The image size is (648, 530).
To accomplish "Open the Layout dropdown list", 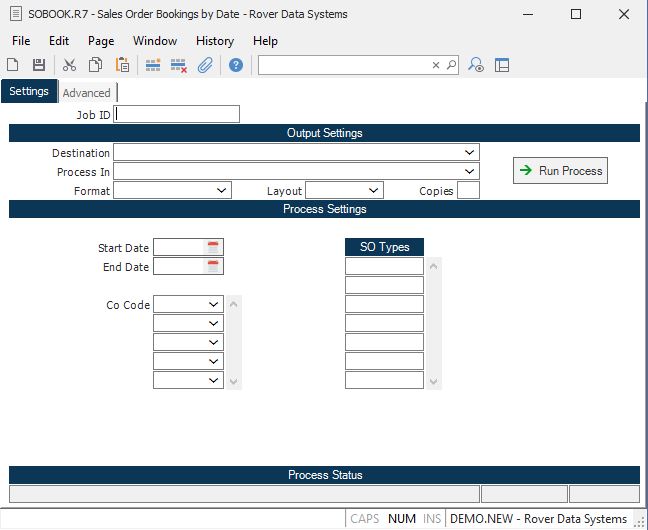I will [x=374, y=190].
